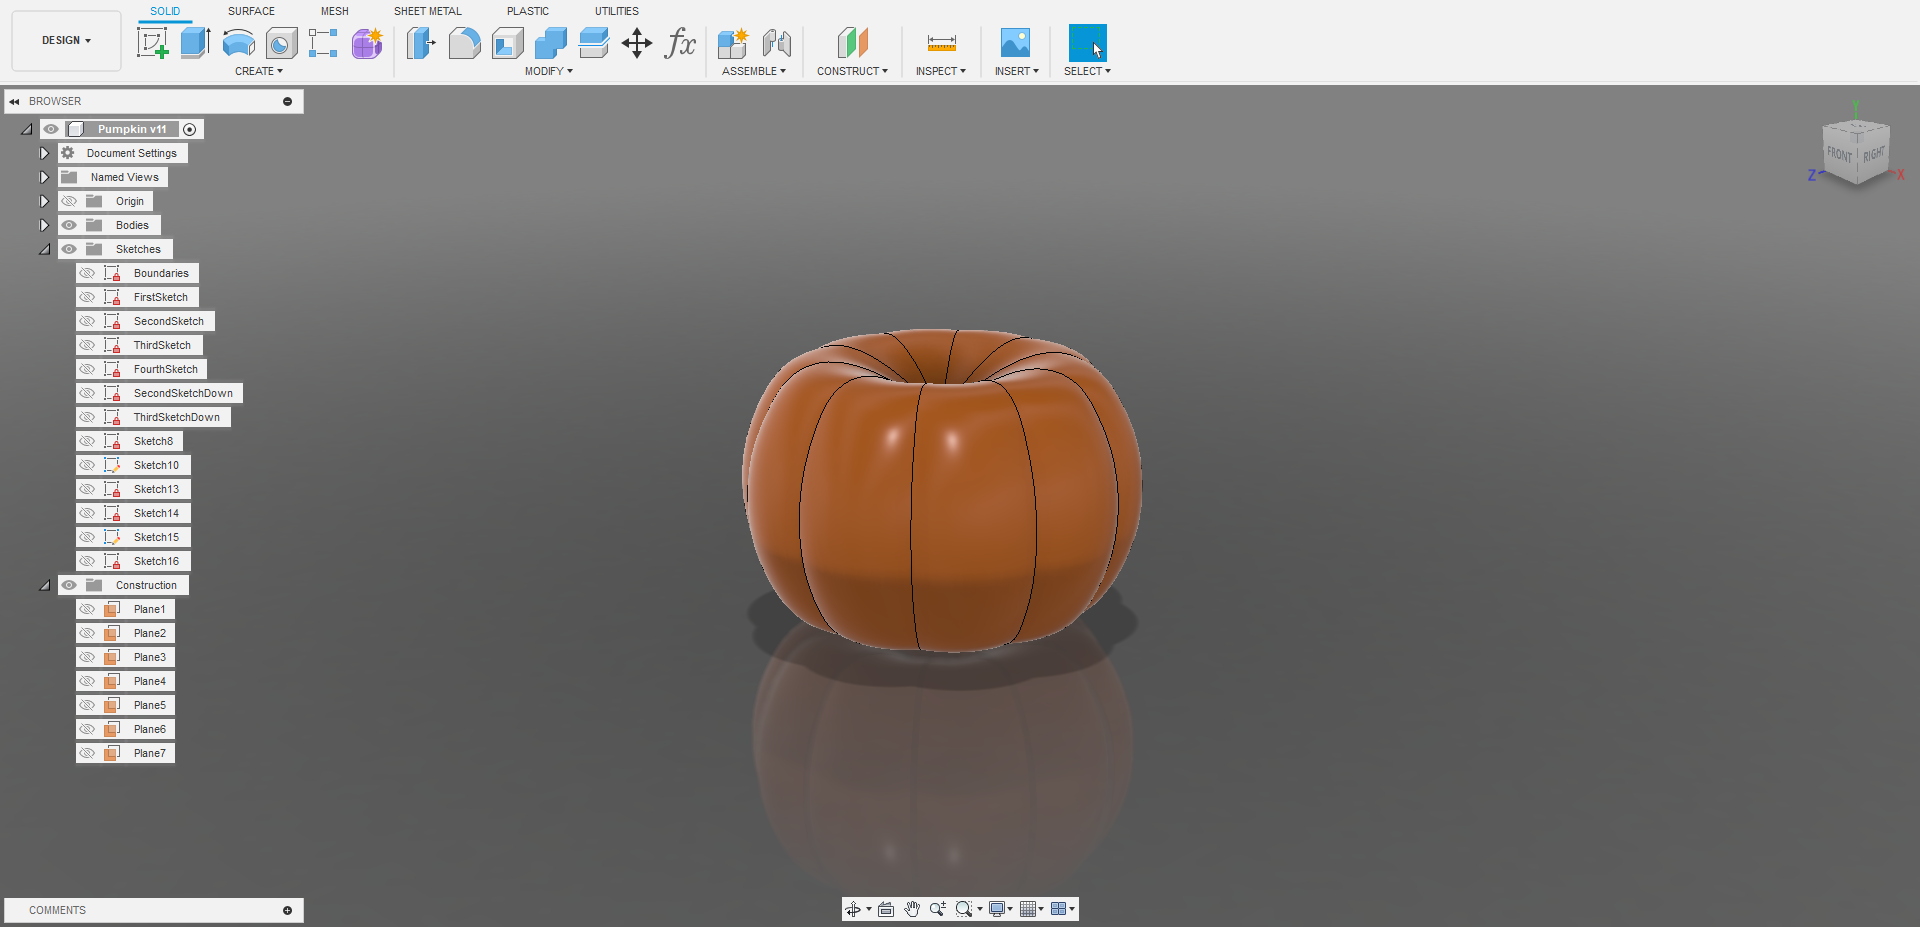This screenshot has width=1920, height=927.
Task: Open the Construct menu
Action: pyautogui.click(x=852, y=71)
